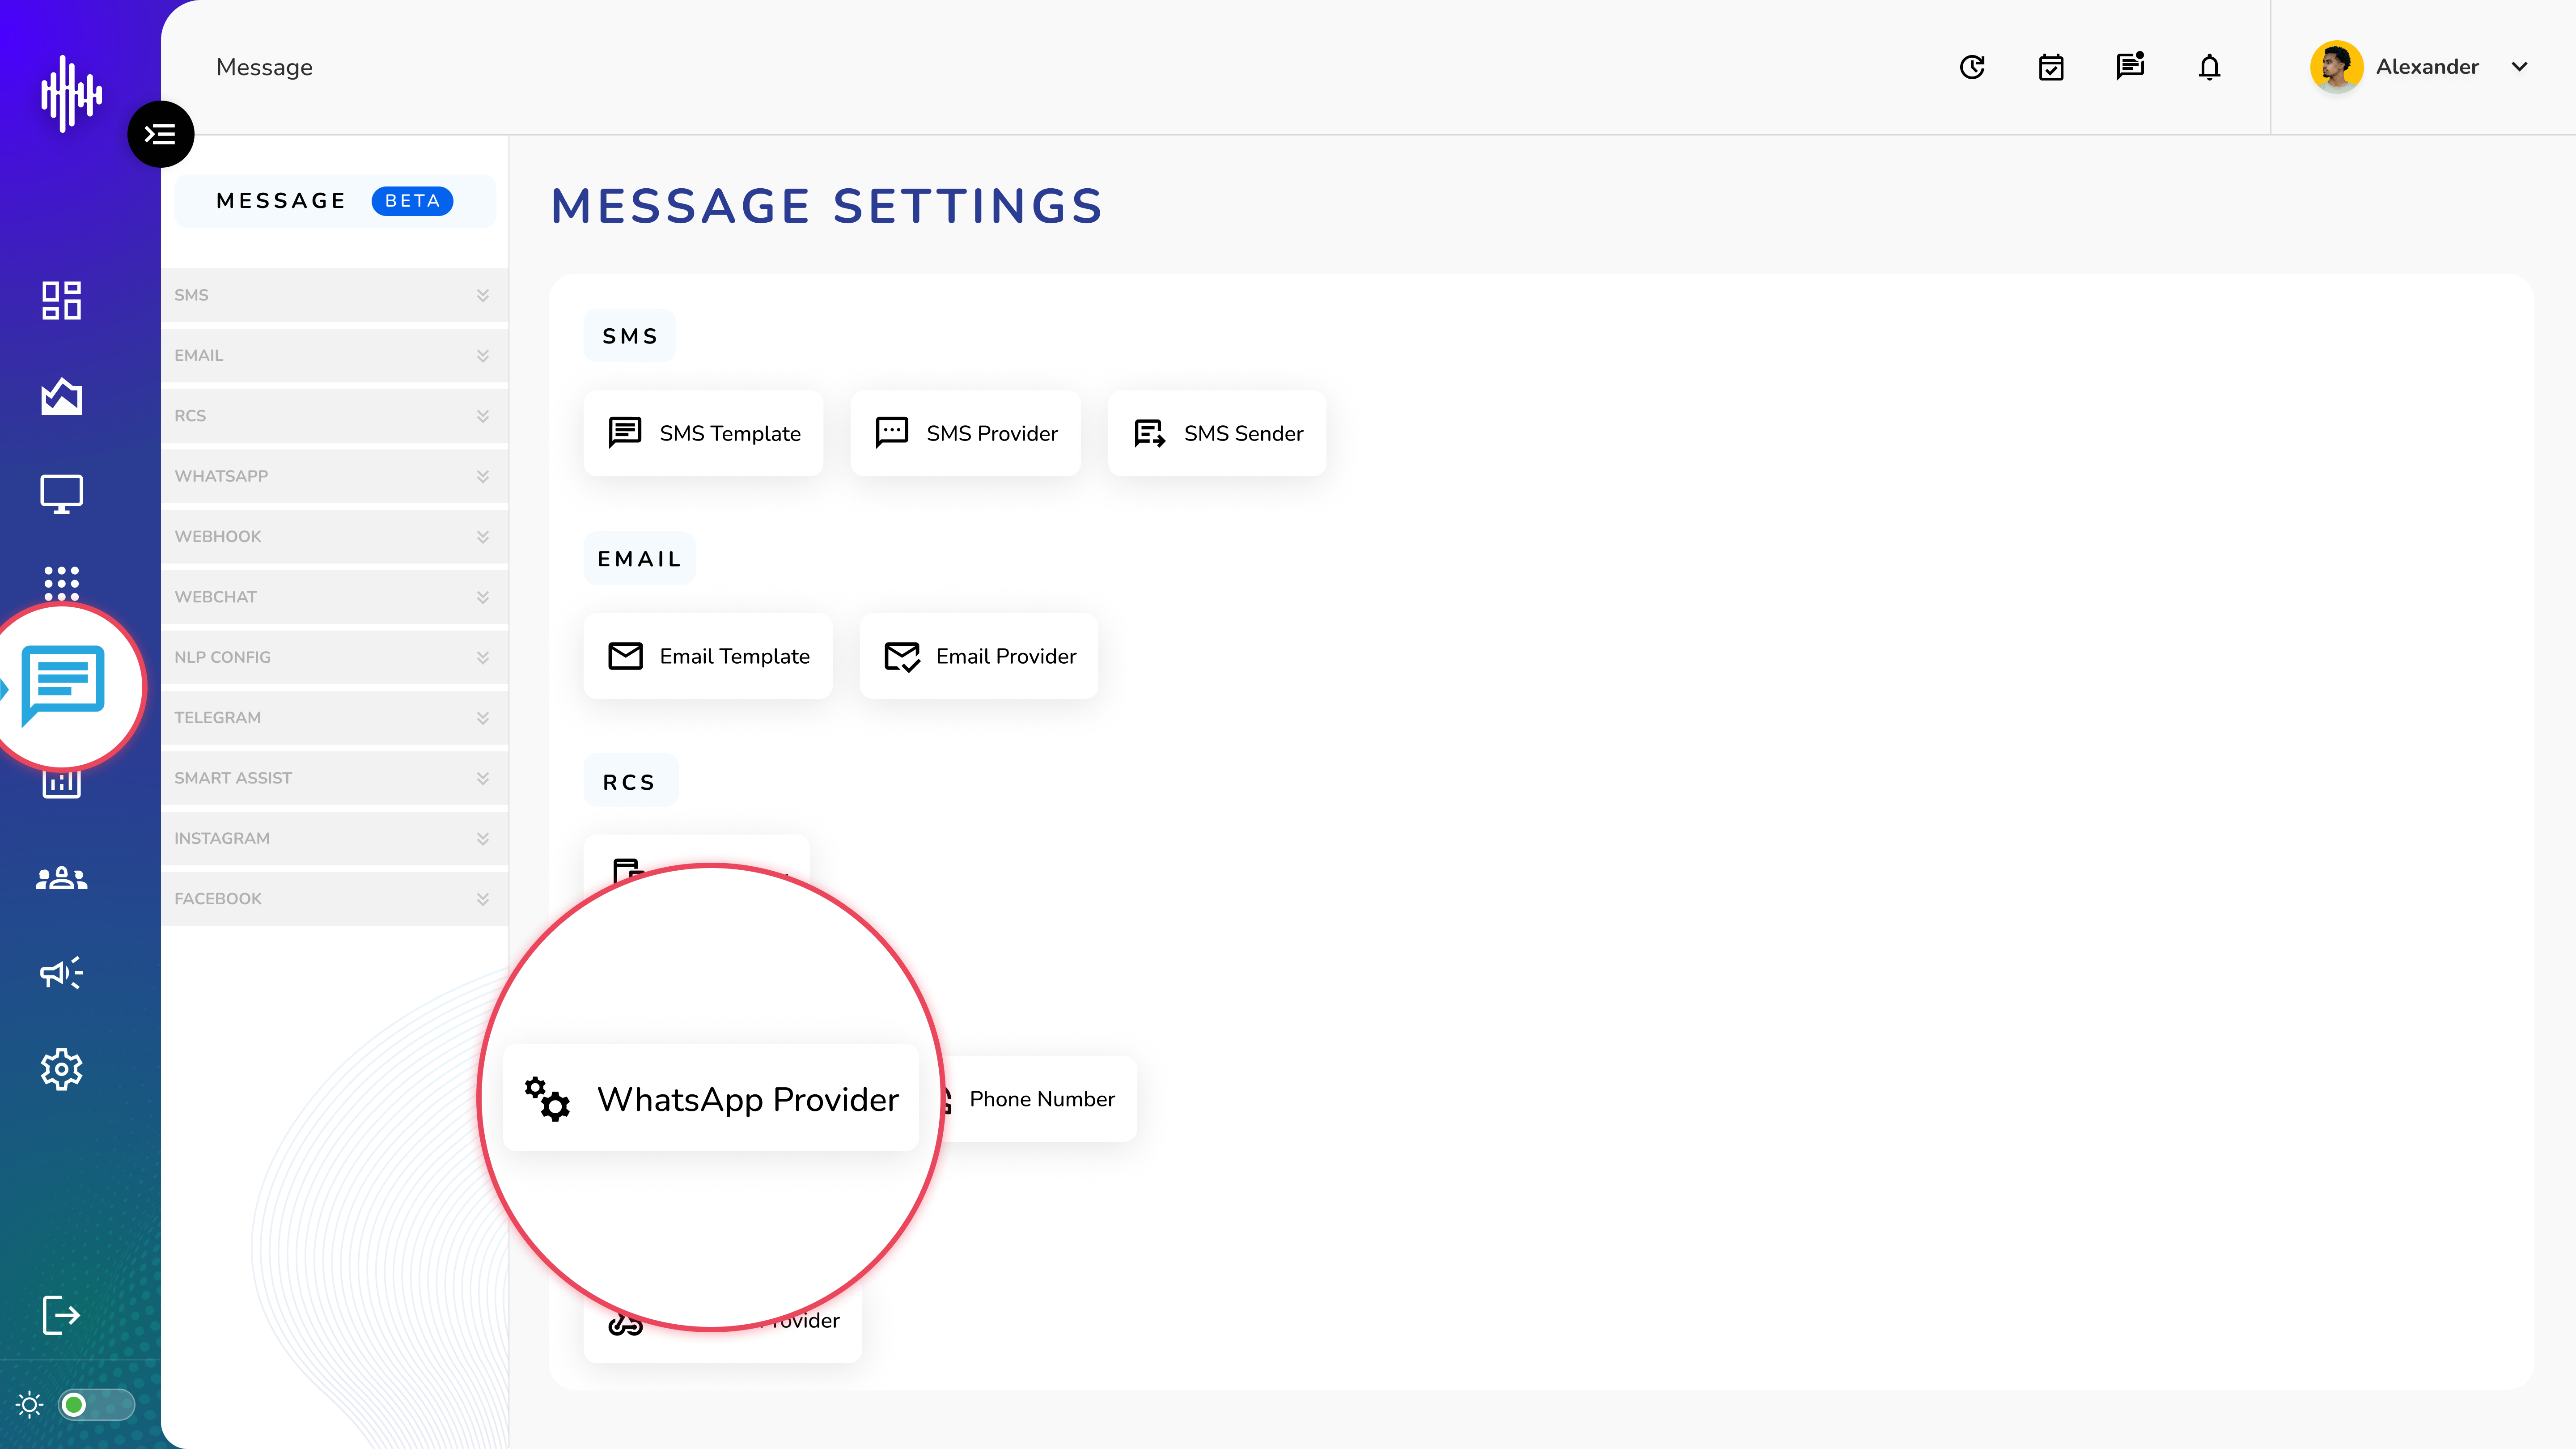Open the settings gear icon in sidebar

click(x=61, y=1069)
